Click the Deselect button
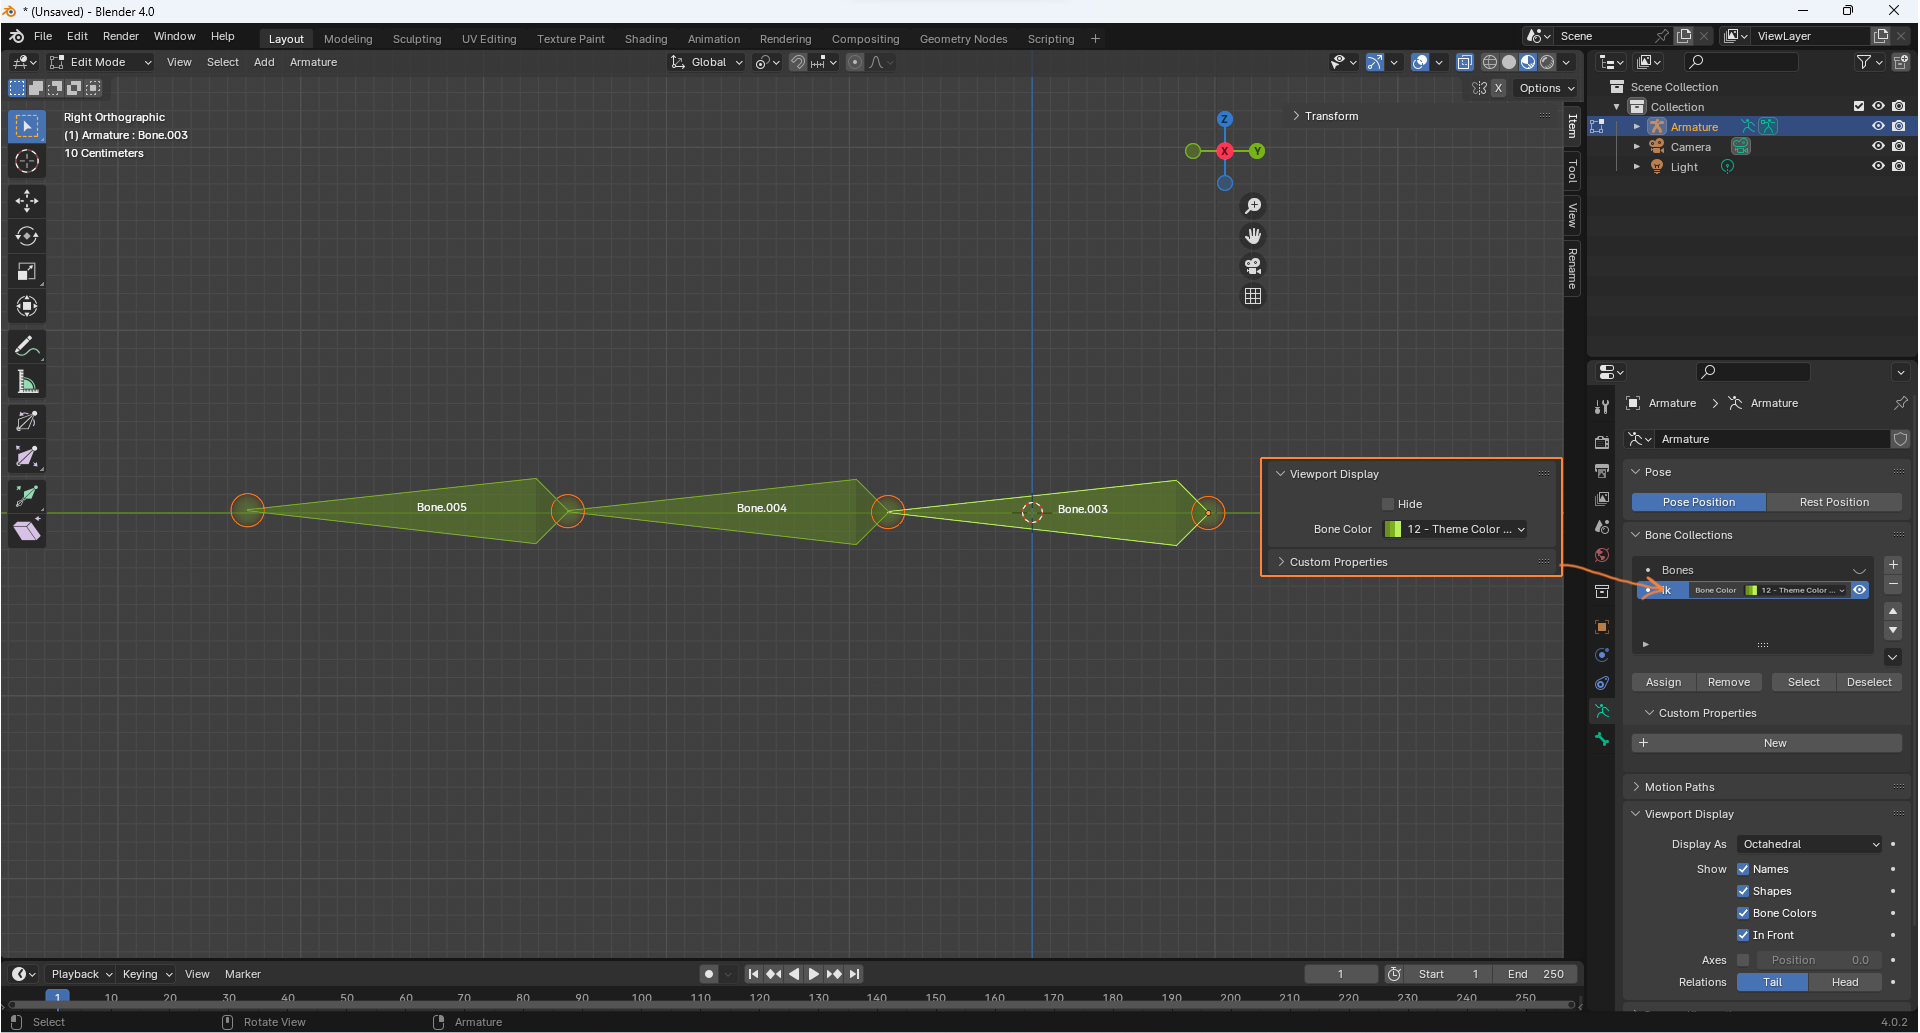This screenshot has height=1033, width=1920. [1869, 682]
